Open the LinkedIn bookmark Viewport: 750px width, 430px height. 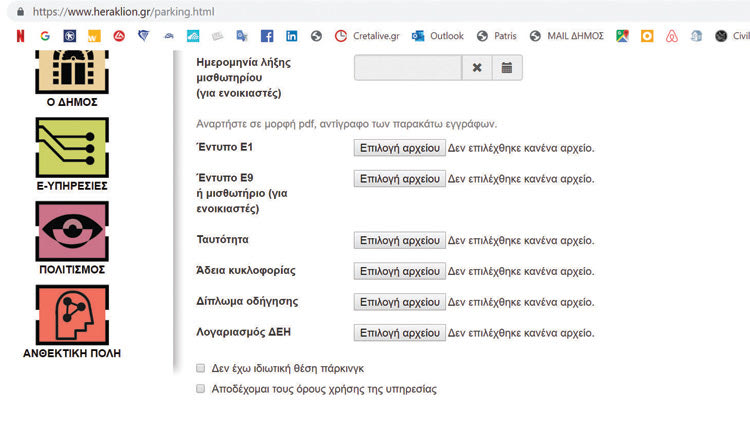[x=291, y=36]
